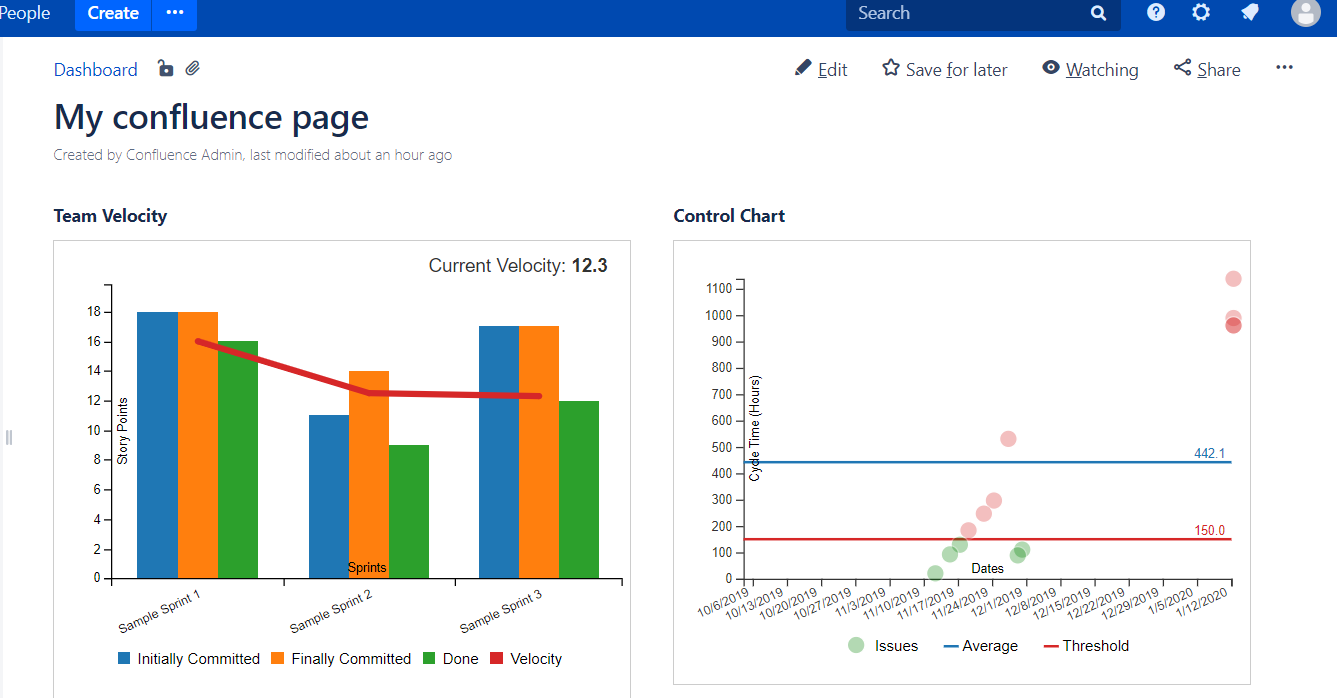The image size is (1337, 698).
Task: Click the notifications rocket icon
Action: 1250,13
